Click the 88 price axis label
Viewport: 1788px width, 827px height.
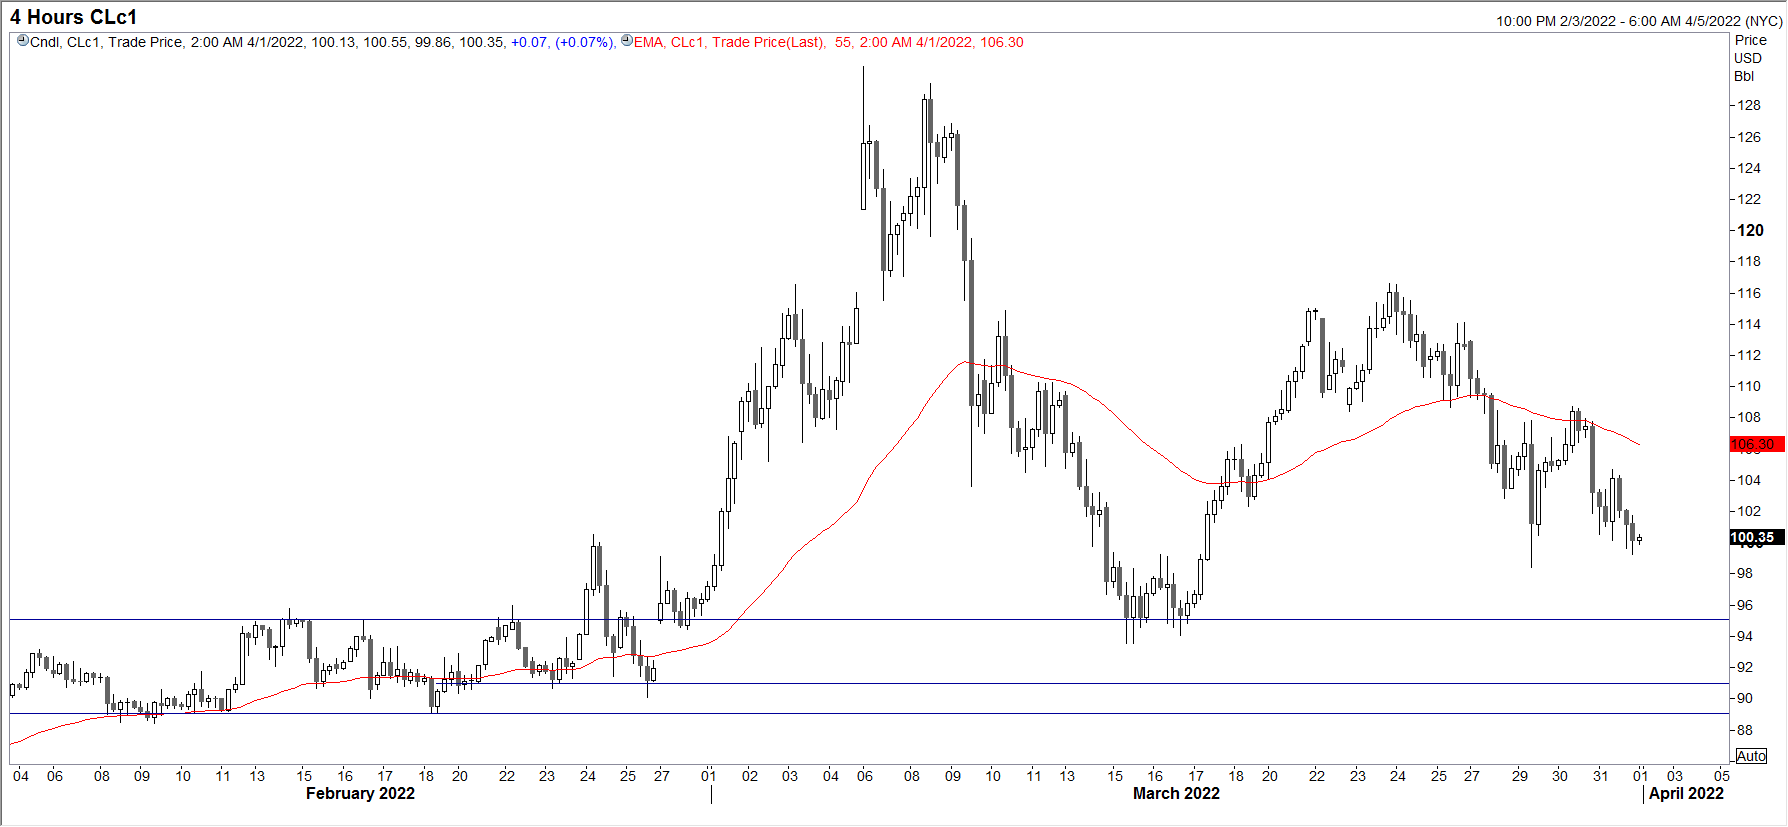[x=1745, y=730]
